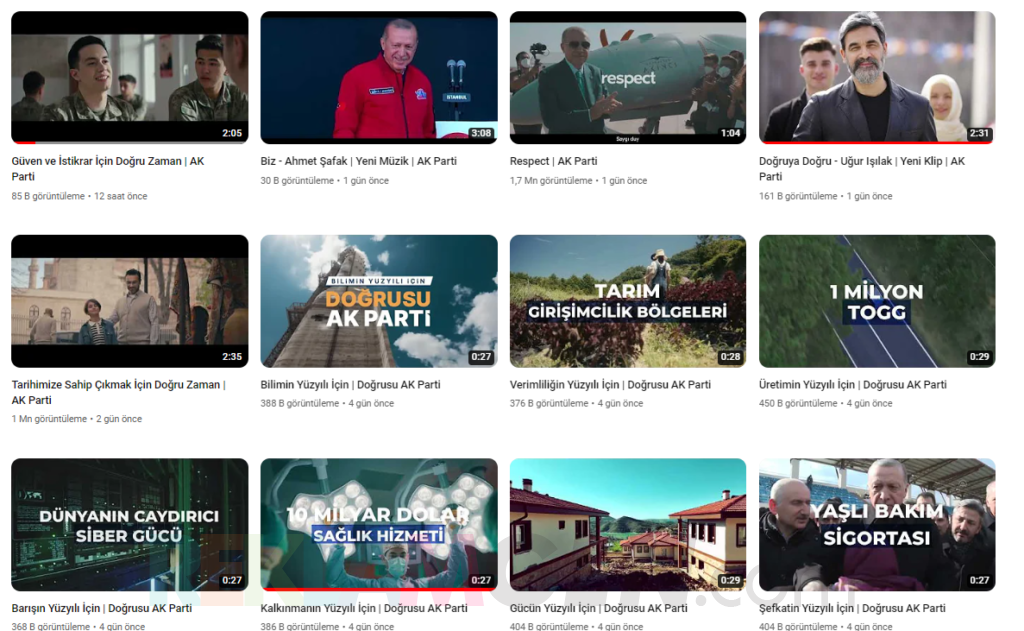Screen dimensions: 1024x631
Task: Play the 2:35 video with the walking couple
Action: pyautogui.click(x=129, y=301)
